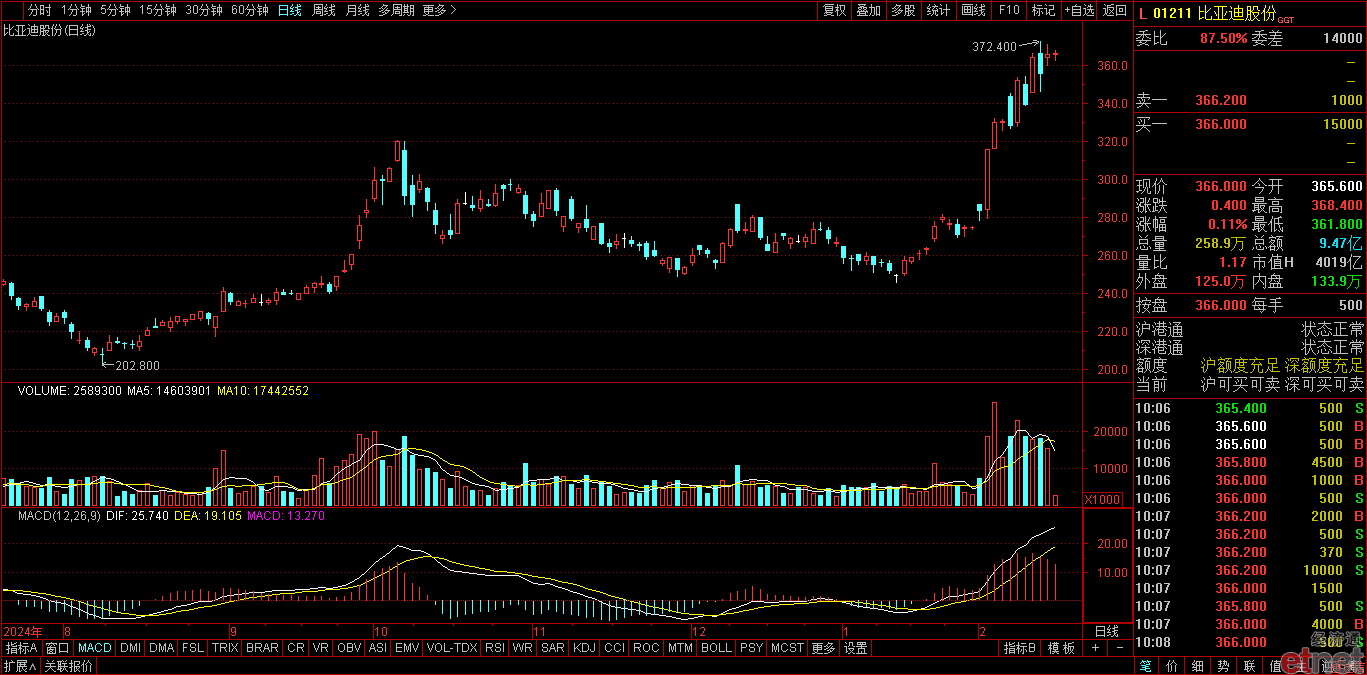Select the DMI indicator tab
The height and width of the screenshot is (675, 1367).
tap(130, 648)
